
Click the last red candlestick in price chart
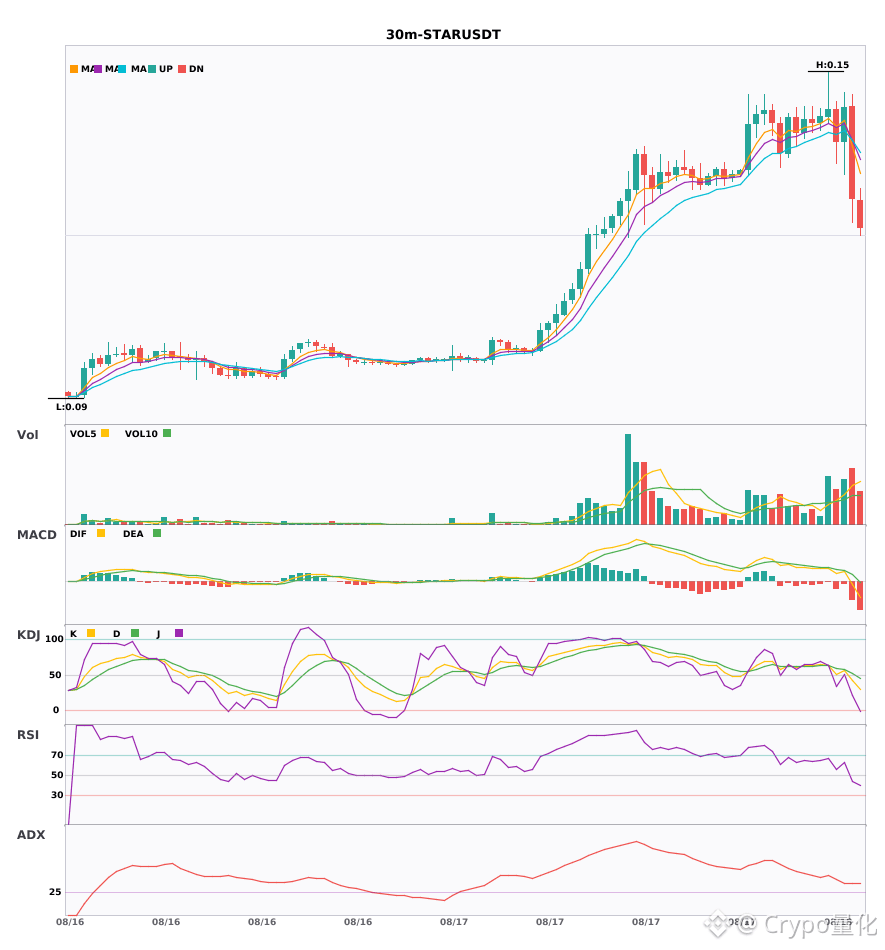click(x=860, y=214)
